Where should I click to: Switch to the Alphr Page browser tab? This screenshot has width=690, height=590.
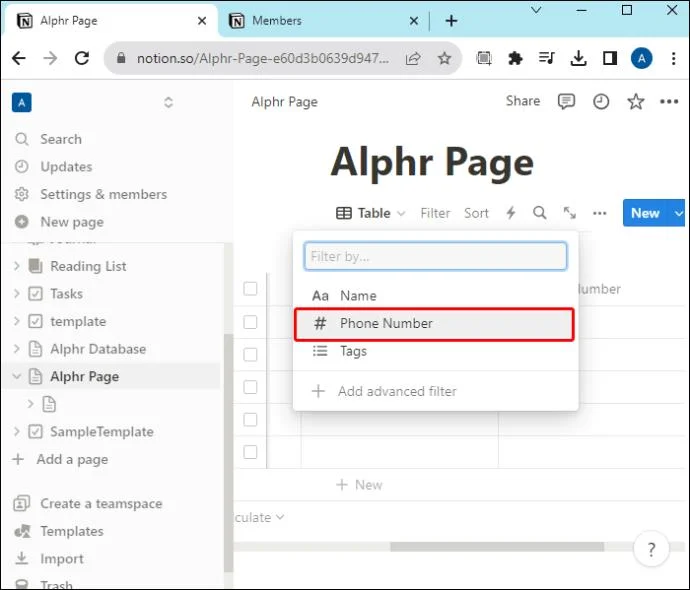tap(110, 21)
